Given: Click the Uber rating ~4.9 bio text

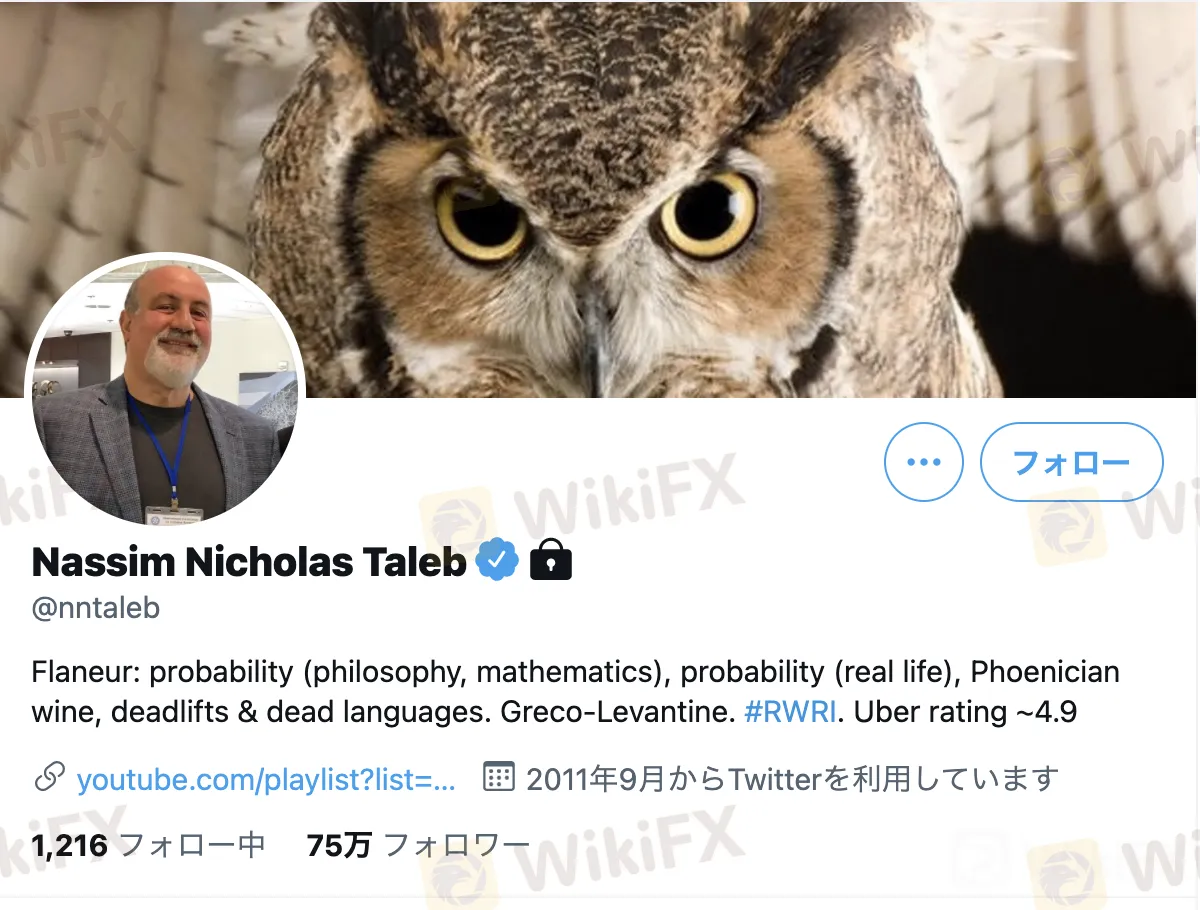Looking at the screenshot, I should 965,712.
